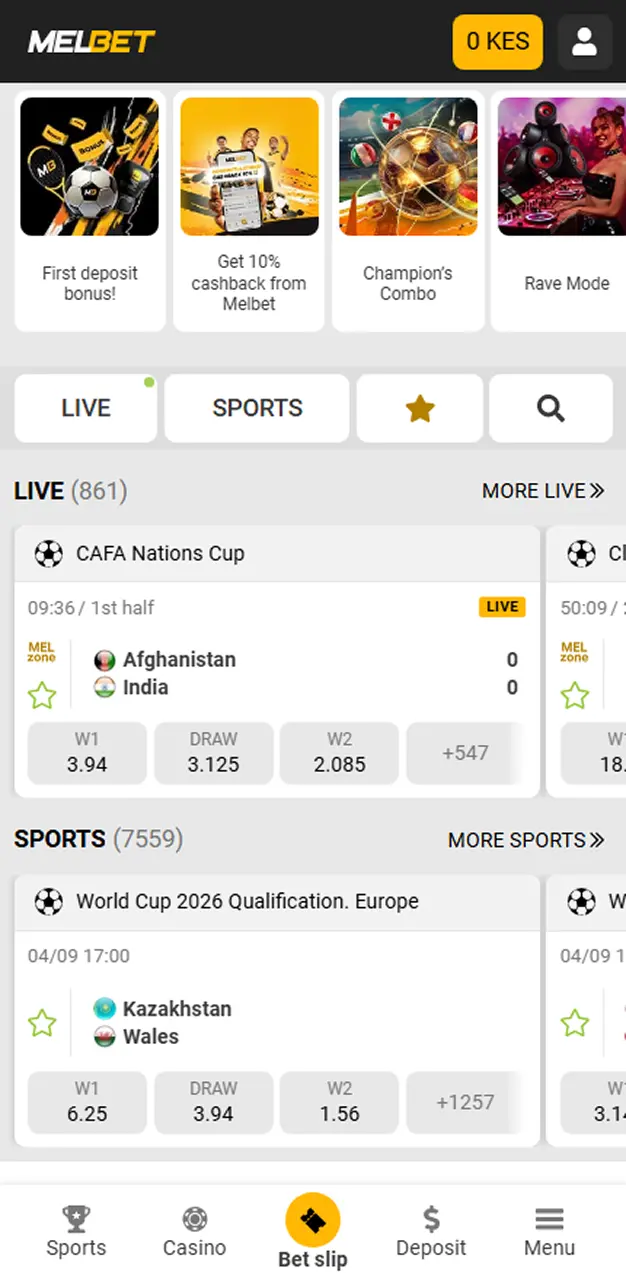Switch to the SPORTS tab
Image resolution: width=626 pixels, height=1280 pixels.
click(257, 408)
